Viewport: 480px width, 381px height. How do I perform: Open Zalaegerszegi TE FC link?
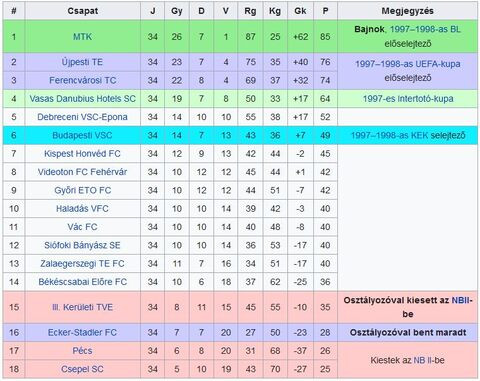(82, 264)
